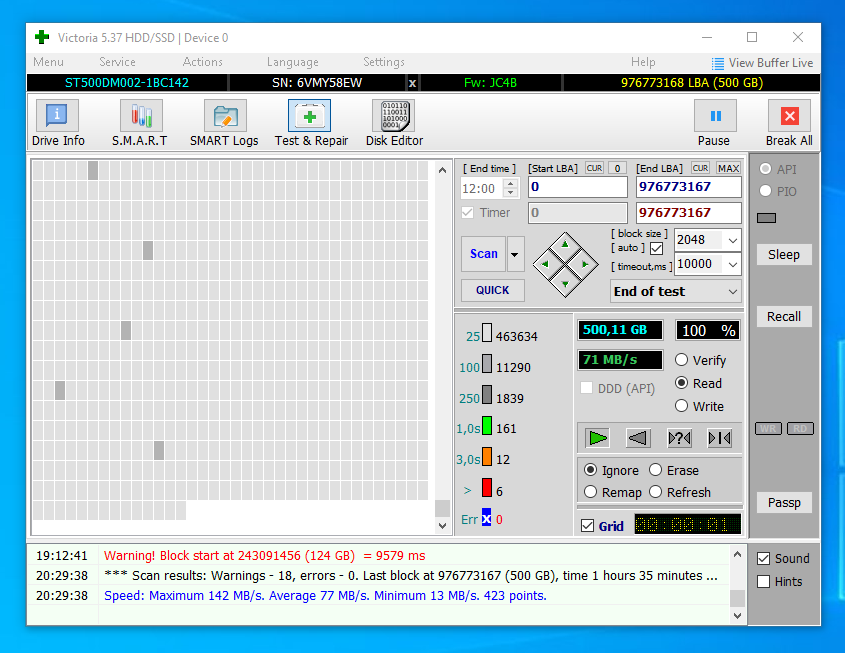Select the Verify radio button
Screen dimensions: 845x653
click(x=681, y=360)
